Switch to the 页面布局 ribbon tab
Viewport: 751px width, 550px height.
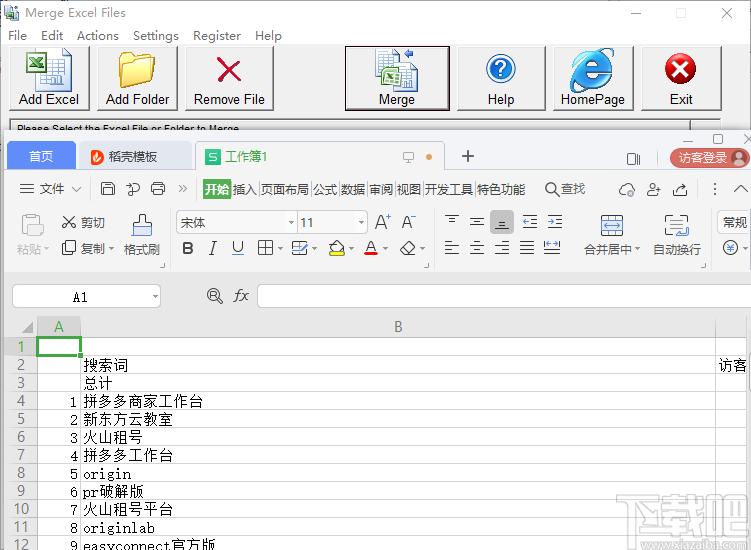pos(284,189)
